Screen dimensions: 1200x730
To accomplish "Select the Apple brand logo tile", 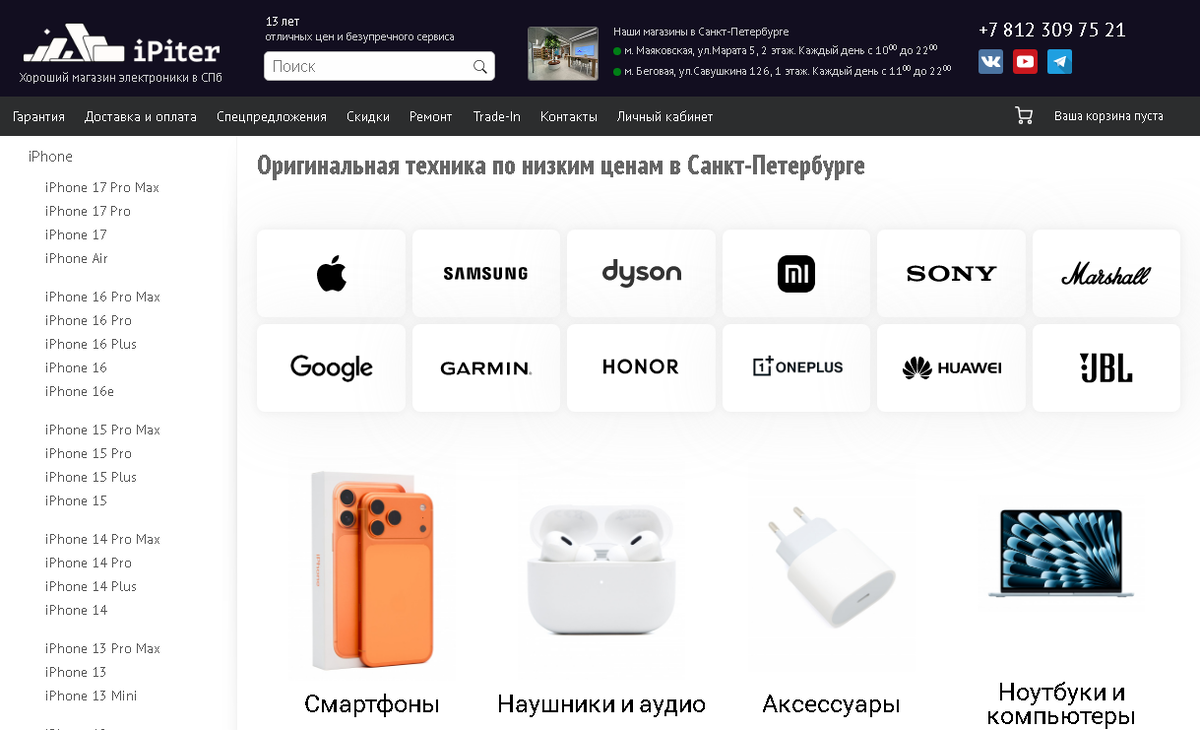I will [331, 273].
